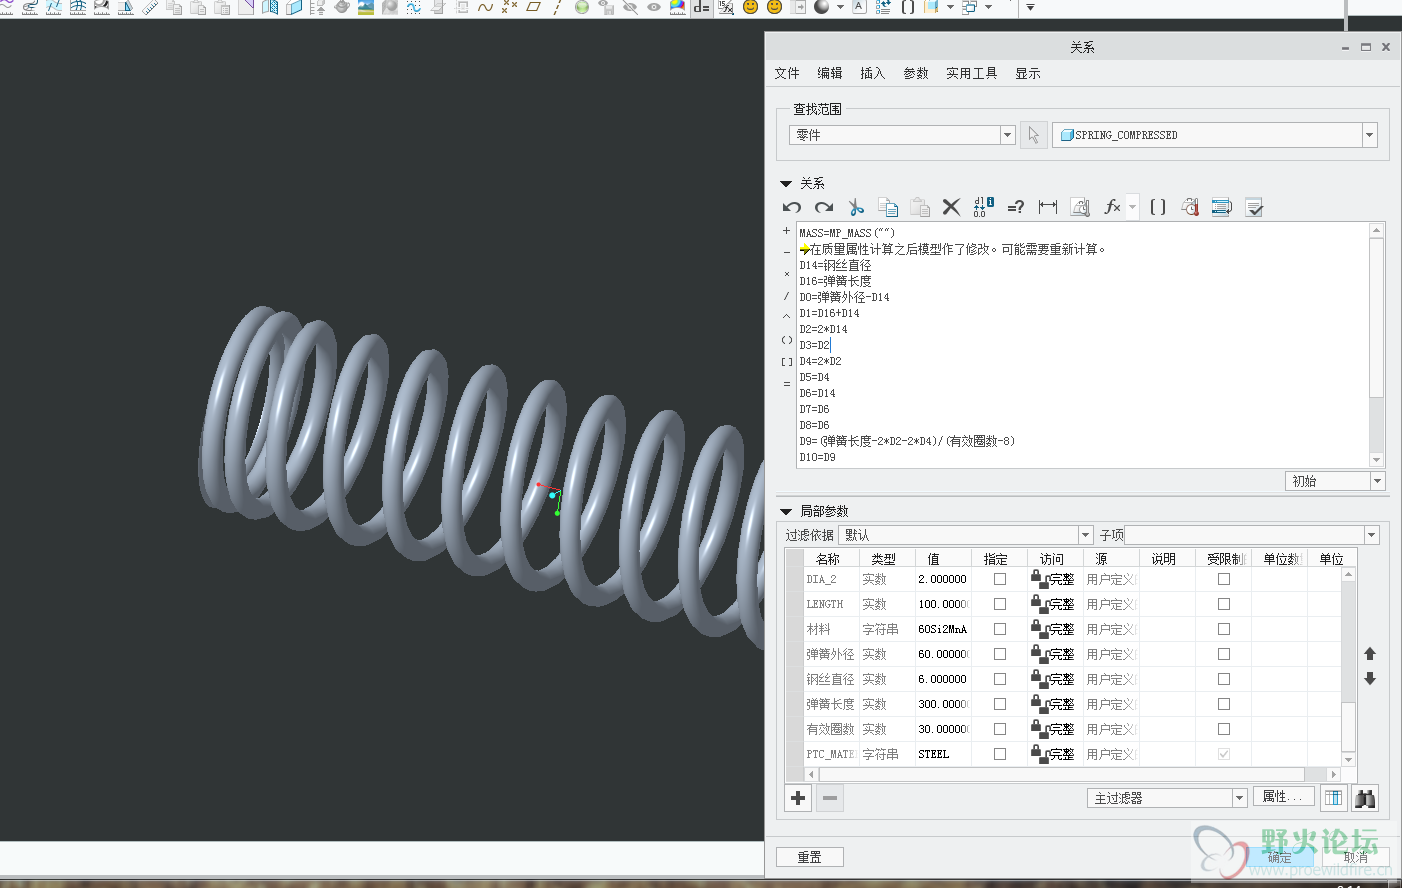Select the 60Si2MnA value cell
Image resolution: width=1402 pixels, height=888 pixels.
(x=943, y=629)
